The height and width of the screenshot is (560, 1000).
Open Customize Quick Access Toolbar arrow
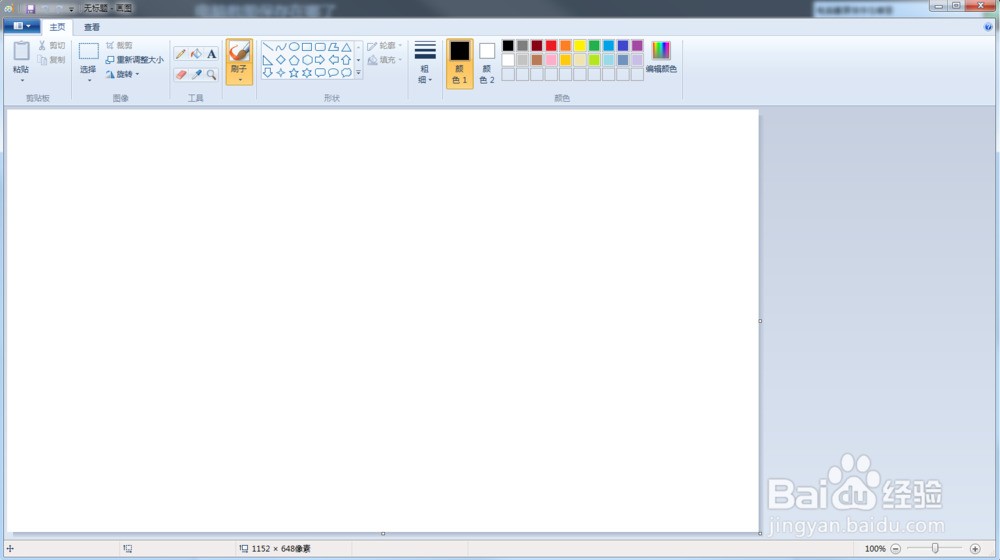pos(71,10)
